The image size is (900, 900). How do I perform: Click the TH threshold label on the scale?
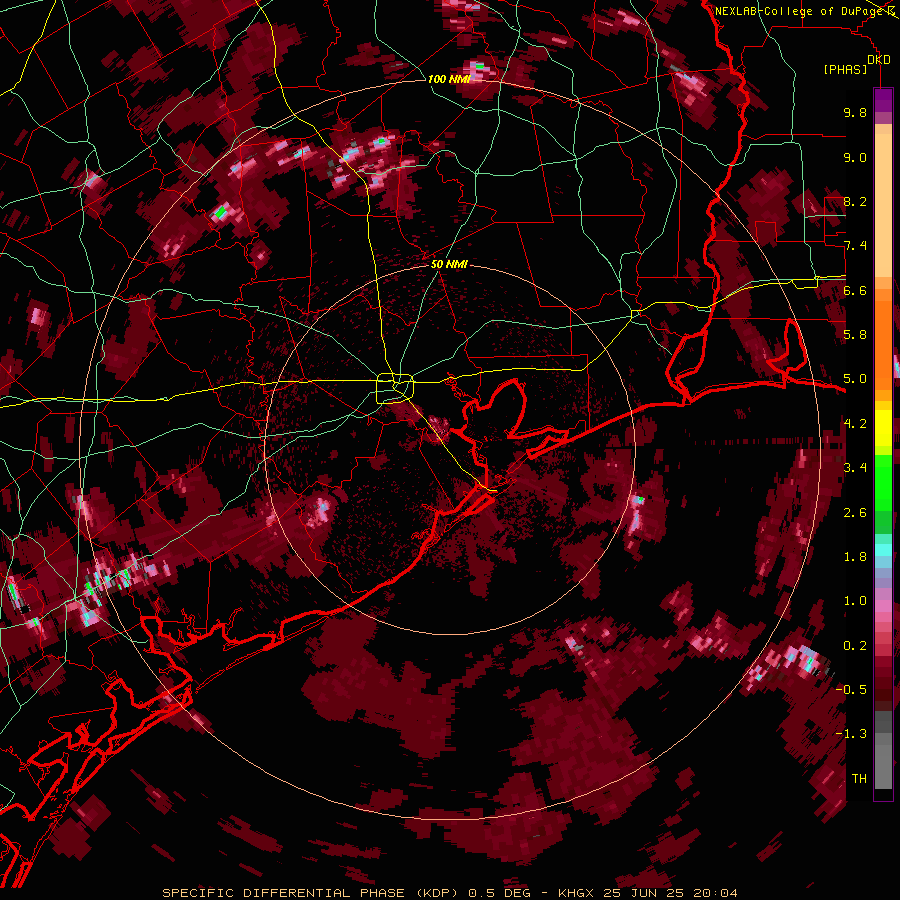[x=859, y=778]
